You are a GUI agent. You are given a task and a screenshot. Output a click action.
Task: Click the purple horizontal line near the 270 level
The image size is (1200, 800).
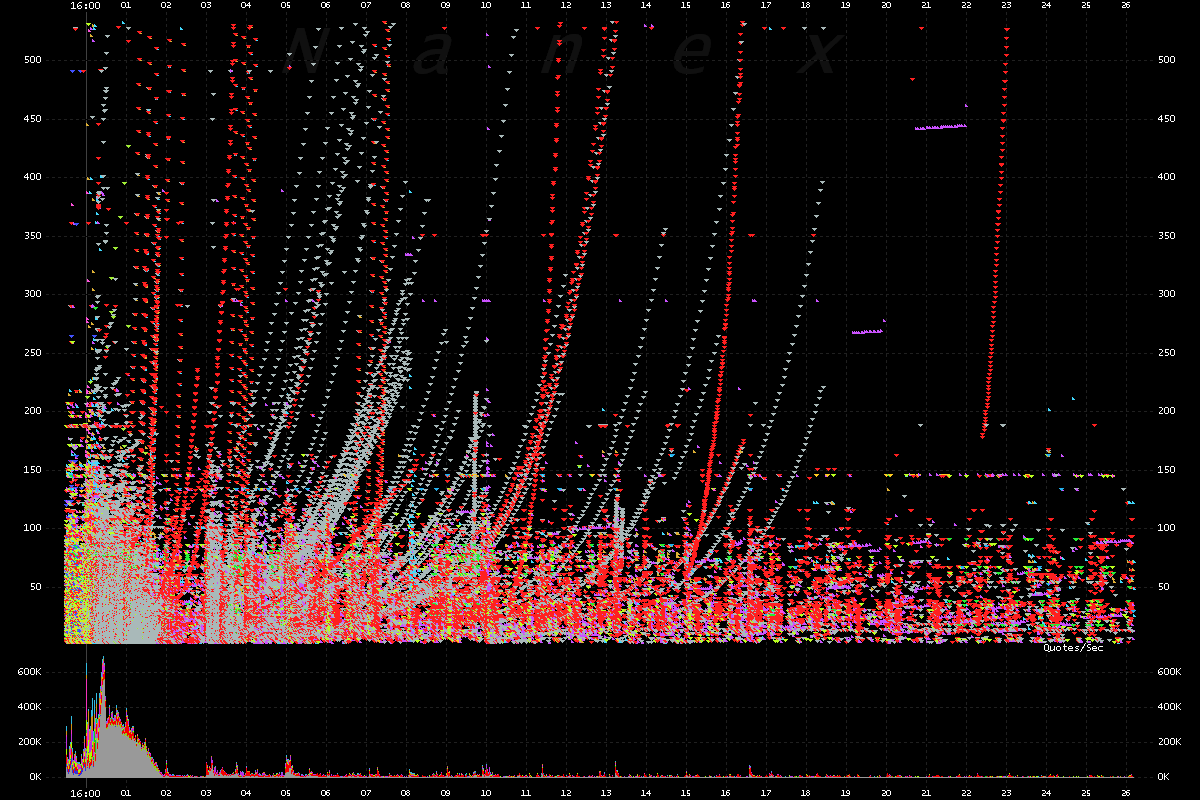click(867, 331)
